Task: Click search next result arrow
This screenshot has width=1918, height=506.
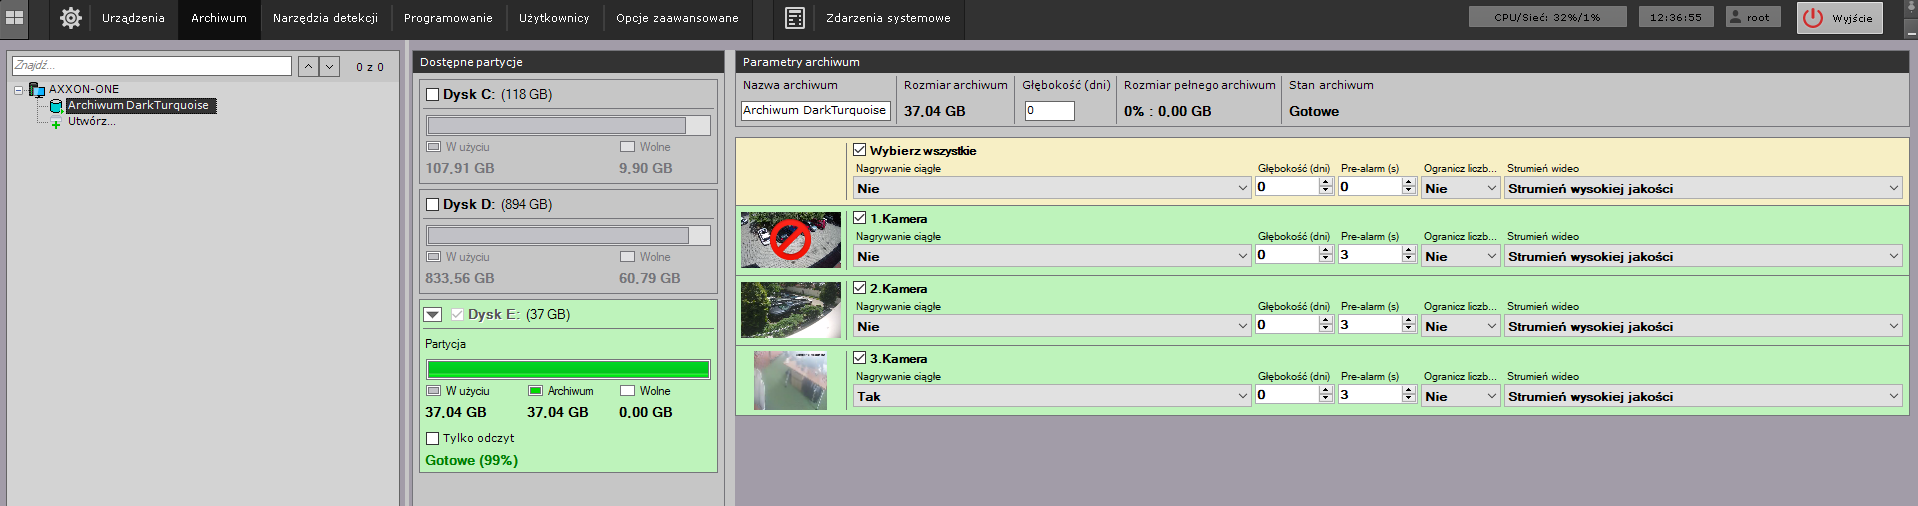Action: click(x=330, y=67)
